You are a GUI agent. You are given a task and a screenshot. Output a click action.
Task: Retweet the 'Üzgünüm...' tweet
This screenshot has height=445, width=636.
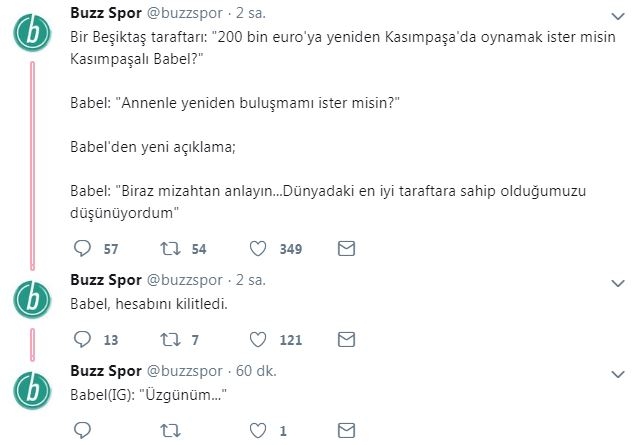(168, 431)
